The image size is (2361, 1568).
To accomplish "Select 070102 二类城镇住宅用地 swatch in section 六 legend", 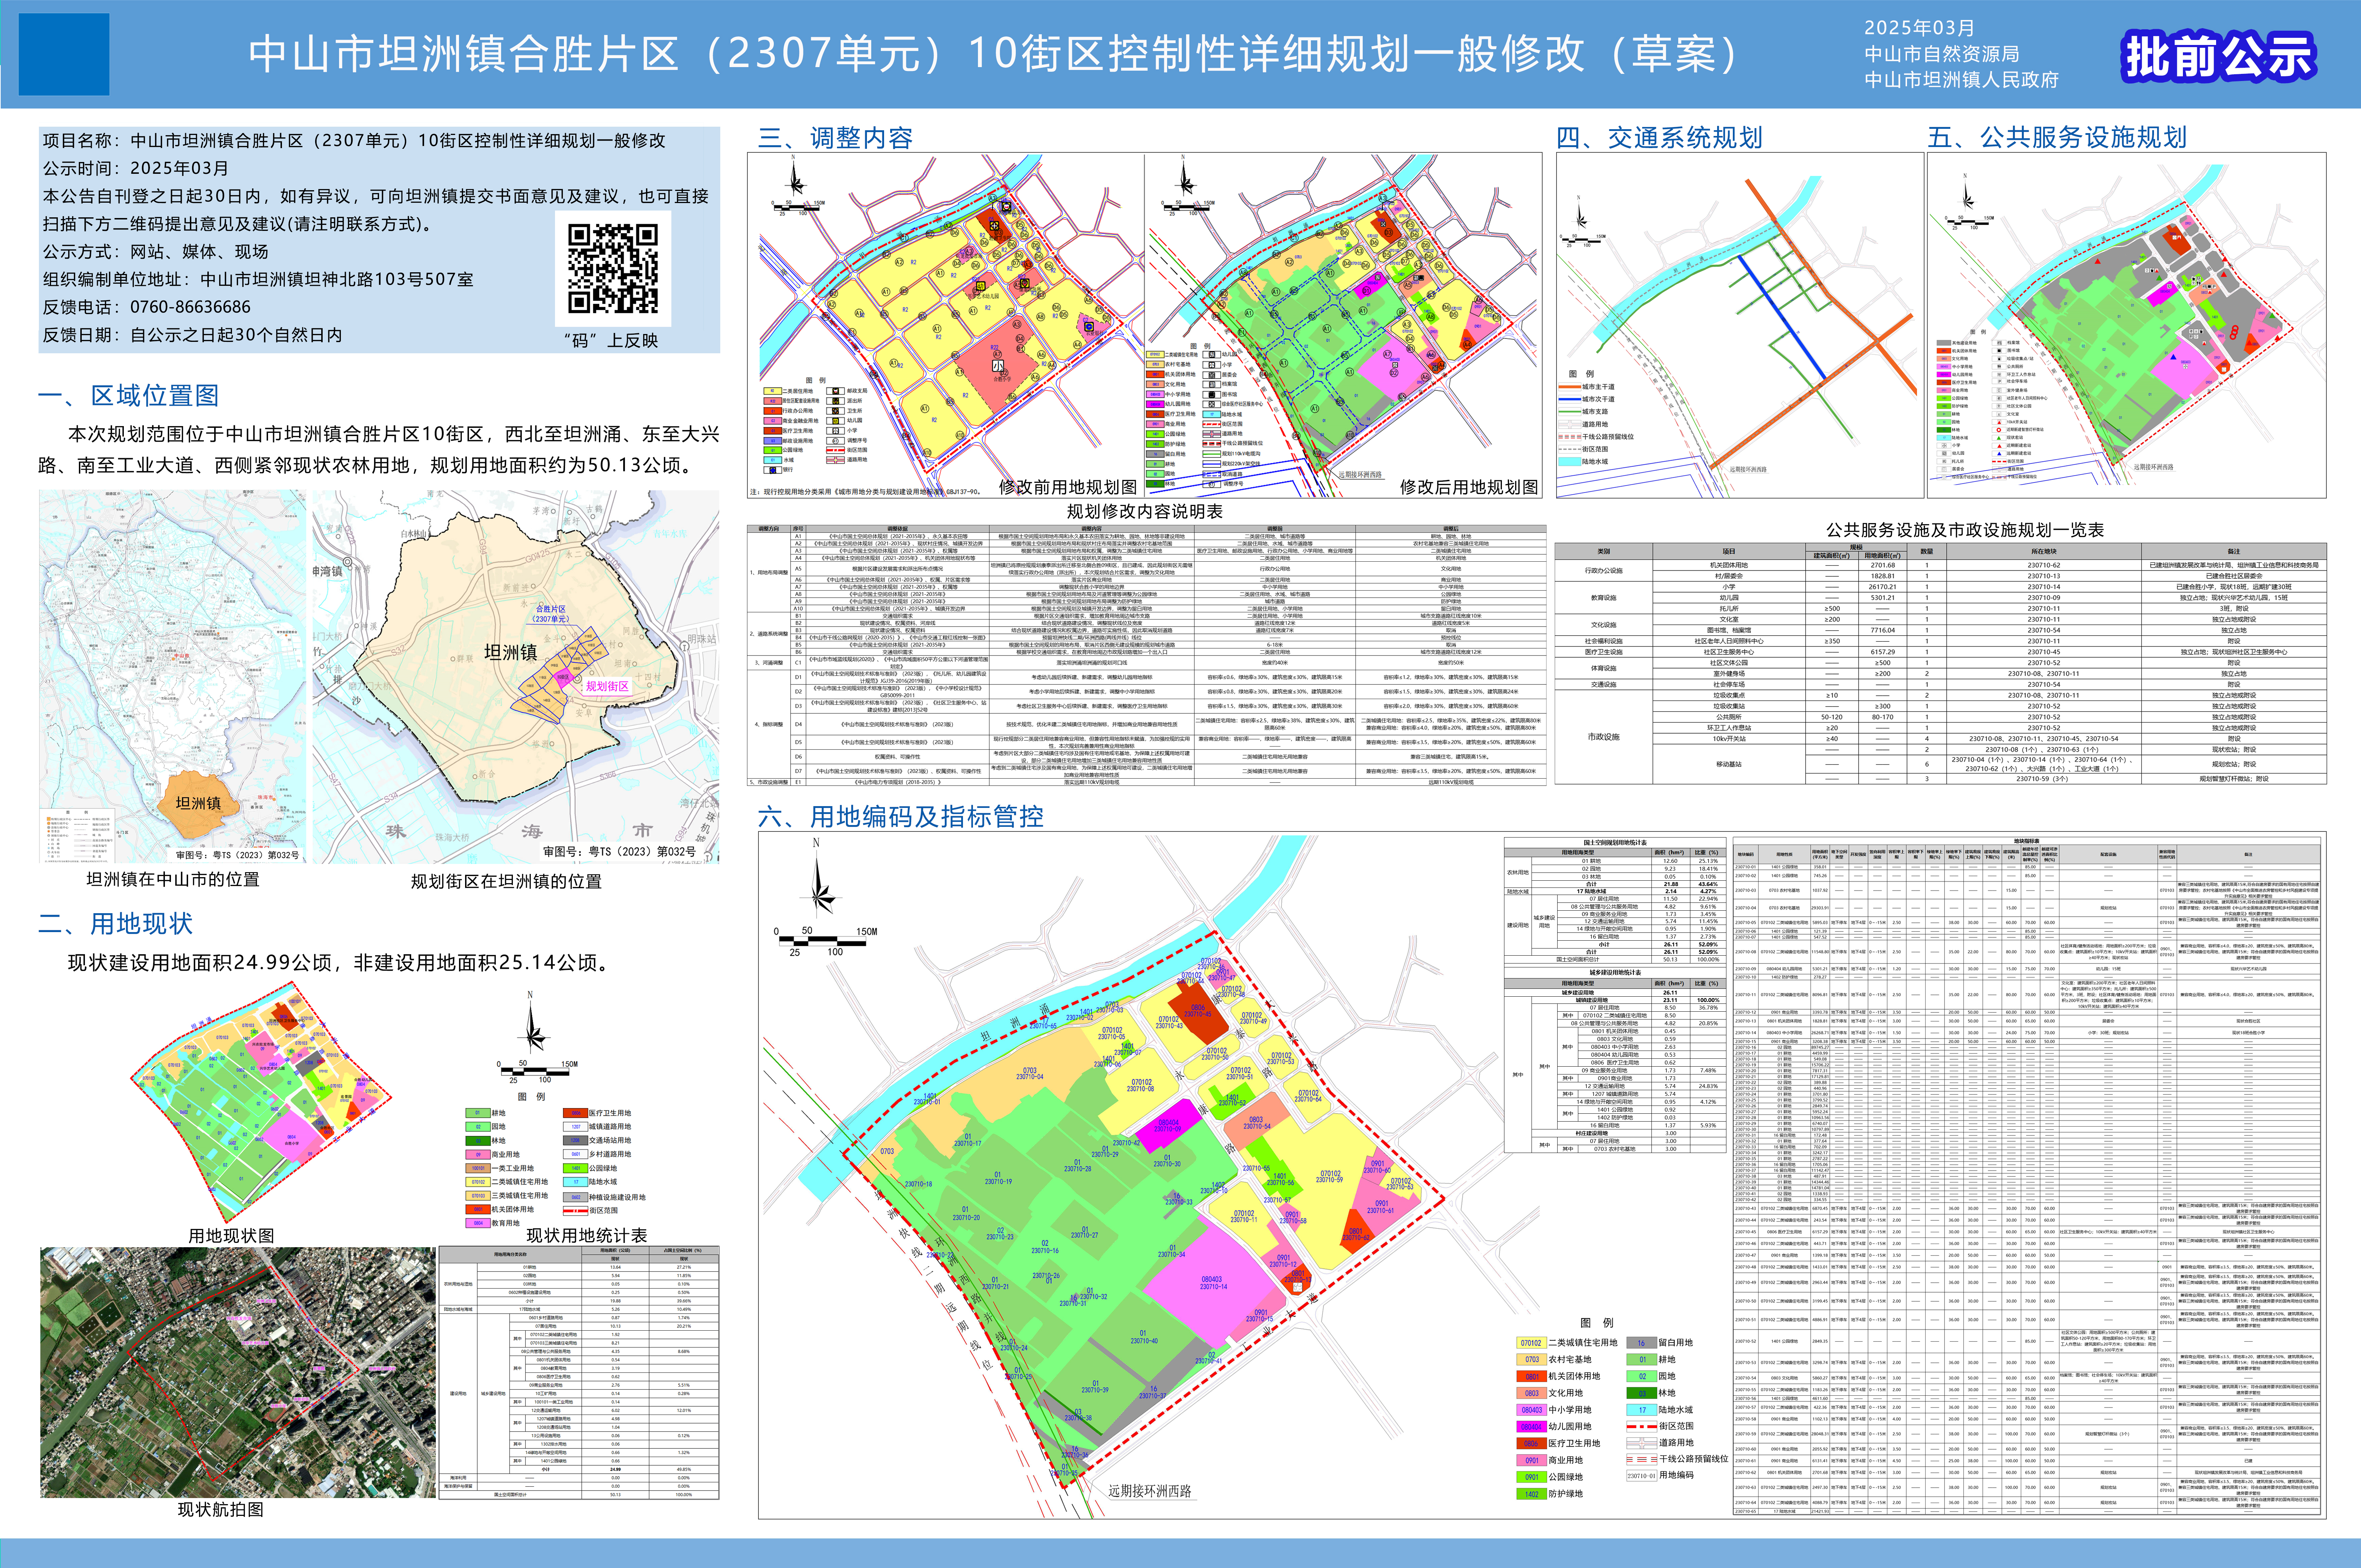I will click(x=1531, y=1342).
